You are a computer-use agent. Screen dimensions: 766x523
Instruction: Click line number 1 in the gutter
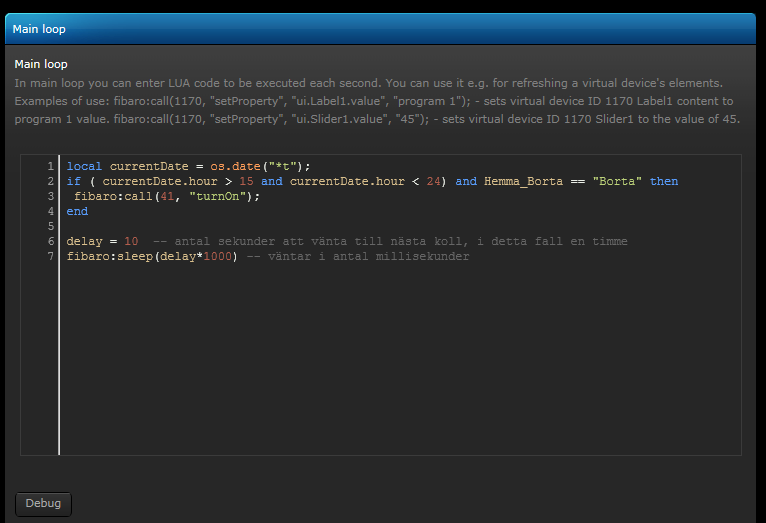49,166
